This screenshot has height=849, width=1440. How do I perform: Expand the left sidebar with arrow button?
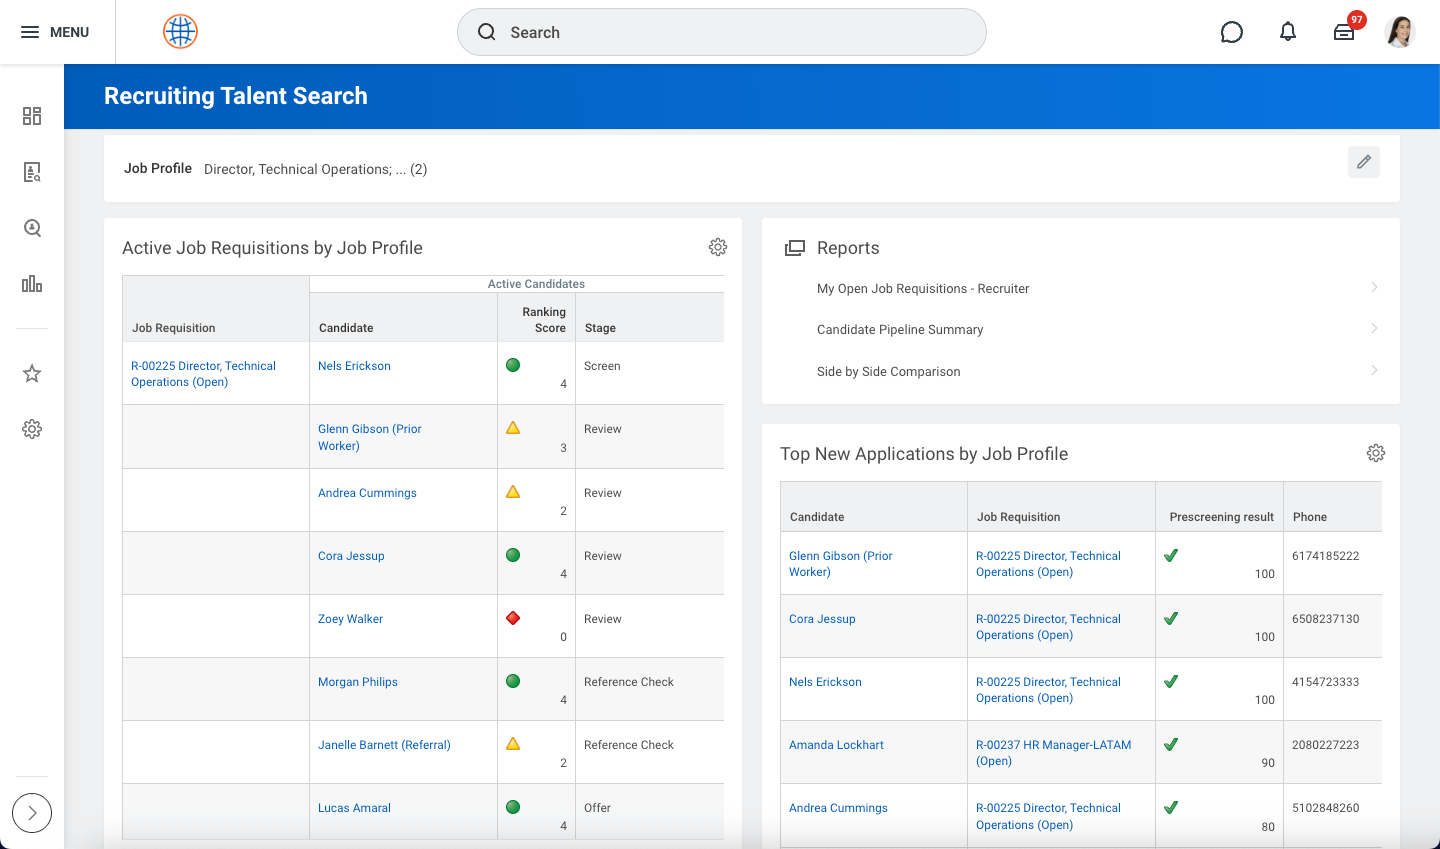point(32,812)
